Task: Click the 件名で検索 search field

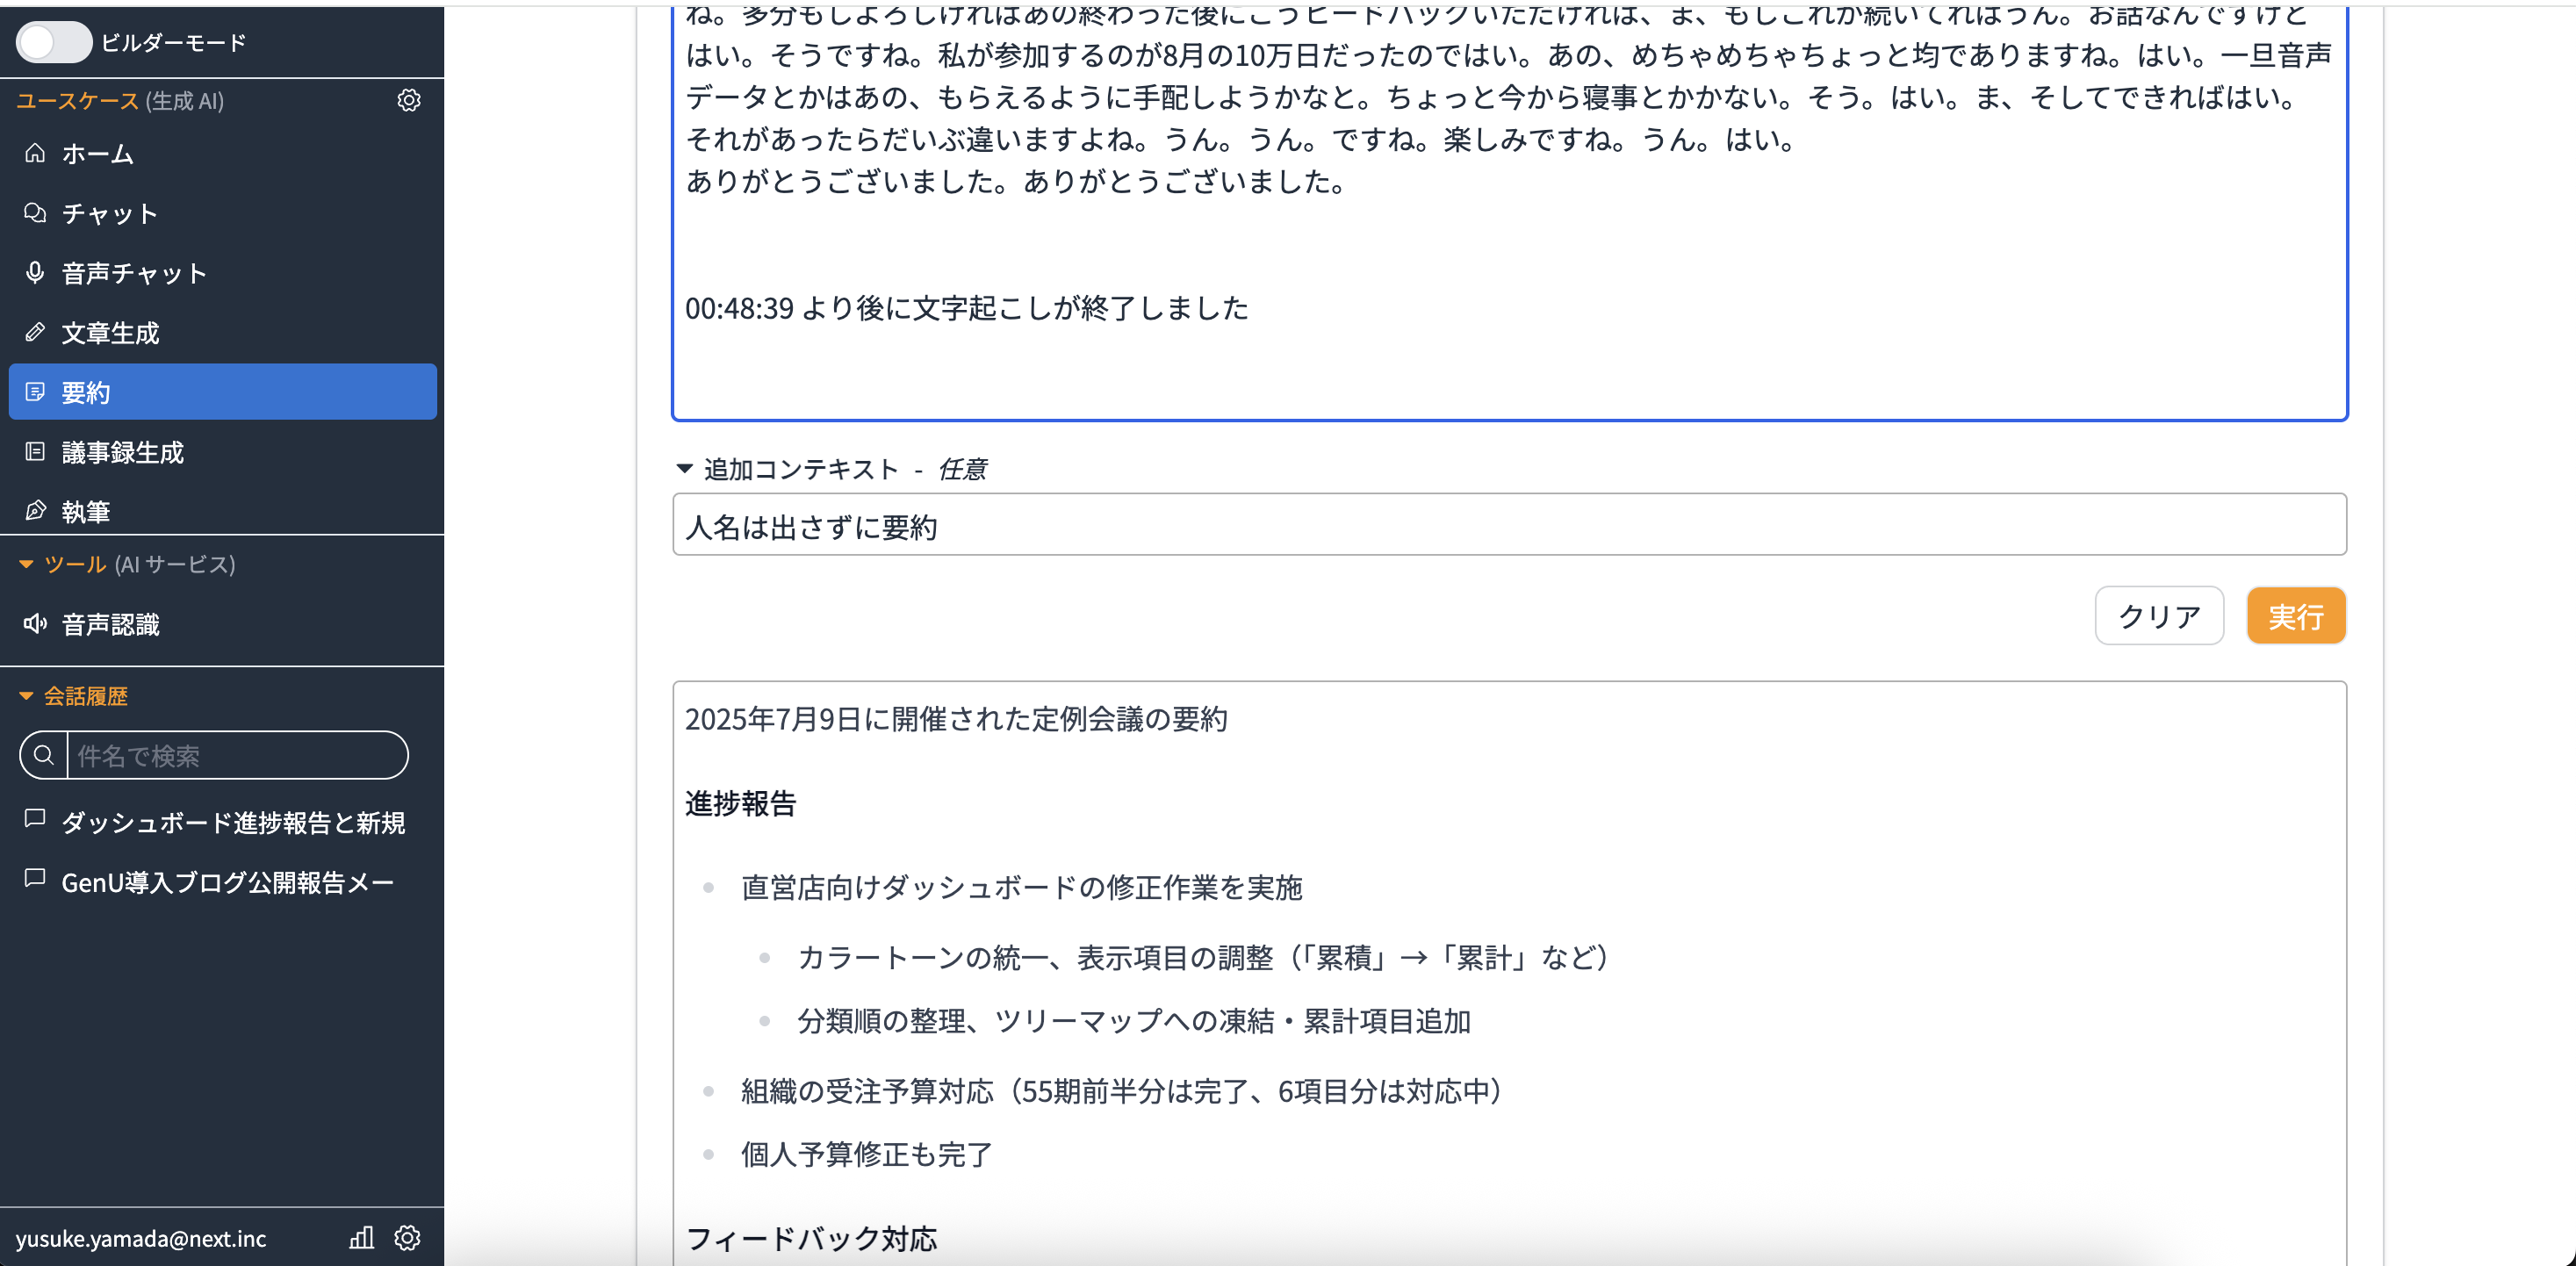Action: pos(238,756)
